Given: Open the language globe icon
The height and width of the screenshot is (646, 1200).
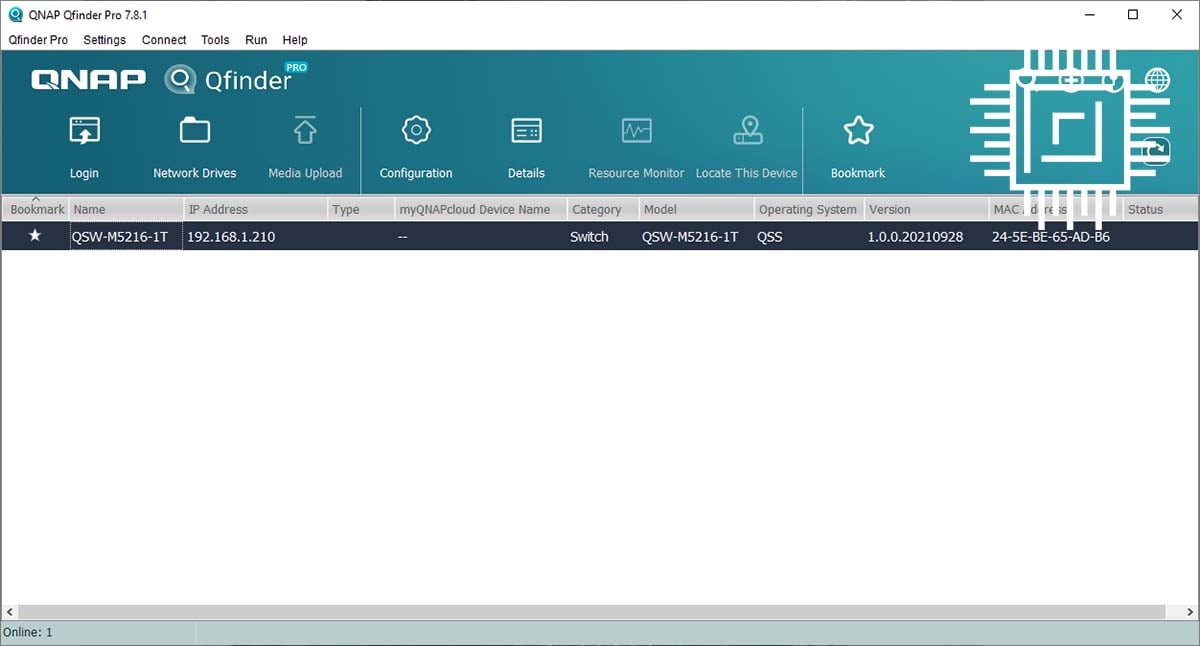Looking at the screenshot, I should pos(1157,80).
